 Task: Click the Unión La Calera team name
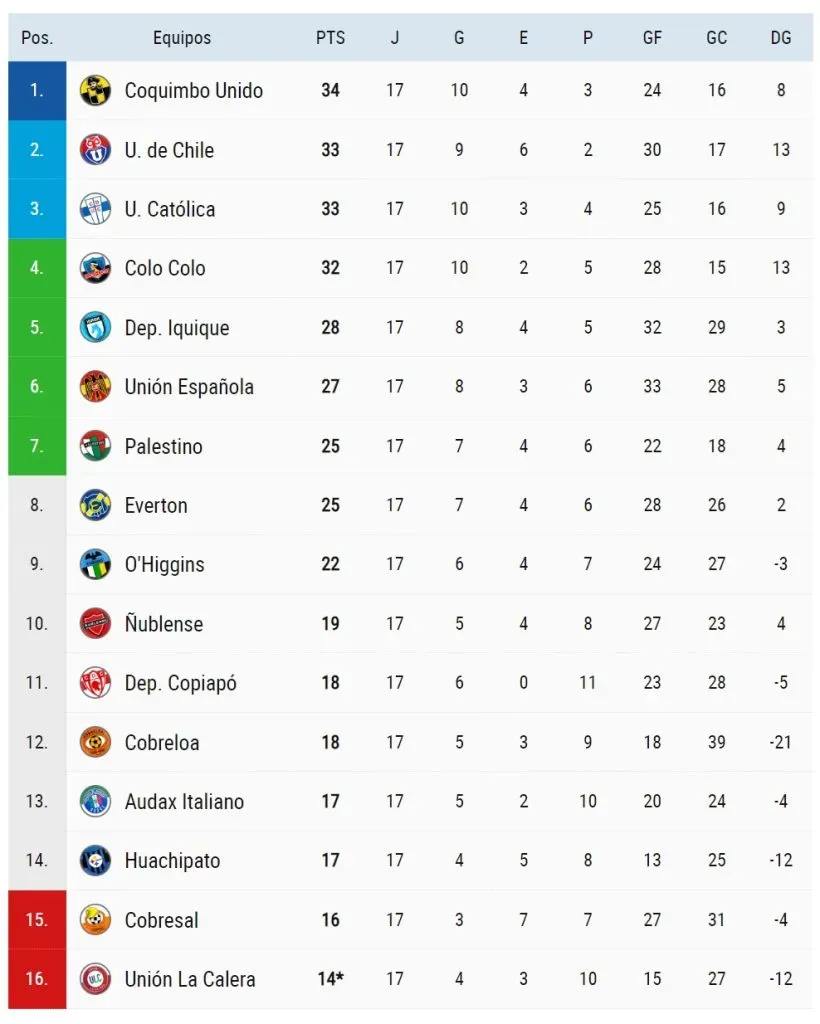pyautogui.click(x=189, y=979)
